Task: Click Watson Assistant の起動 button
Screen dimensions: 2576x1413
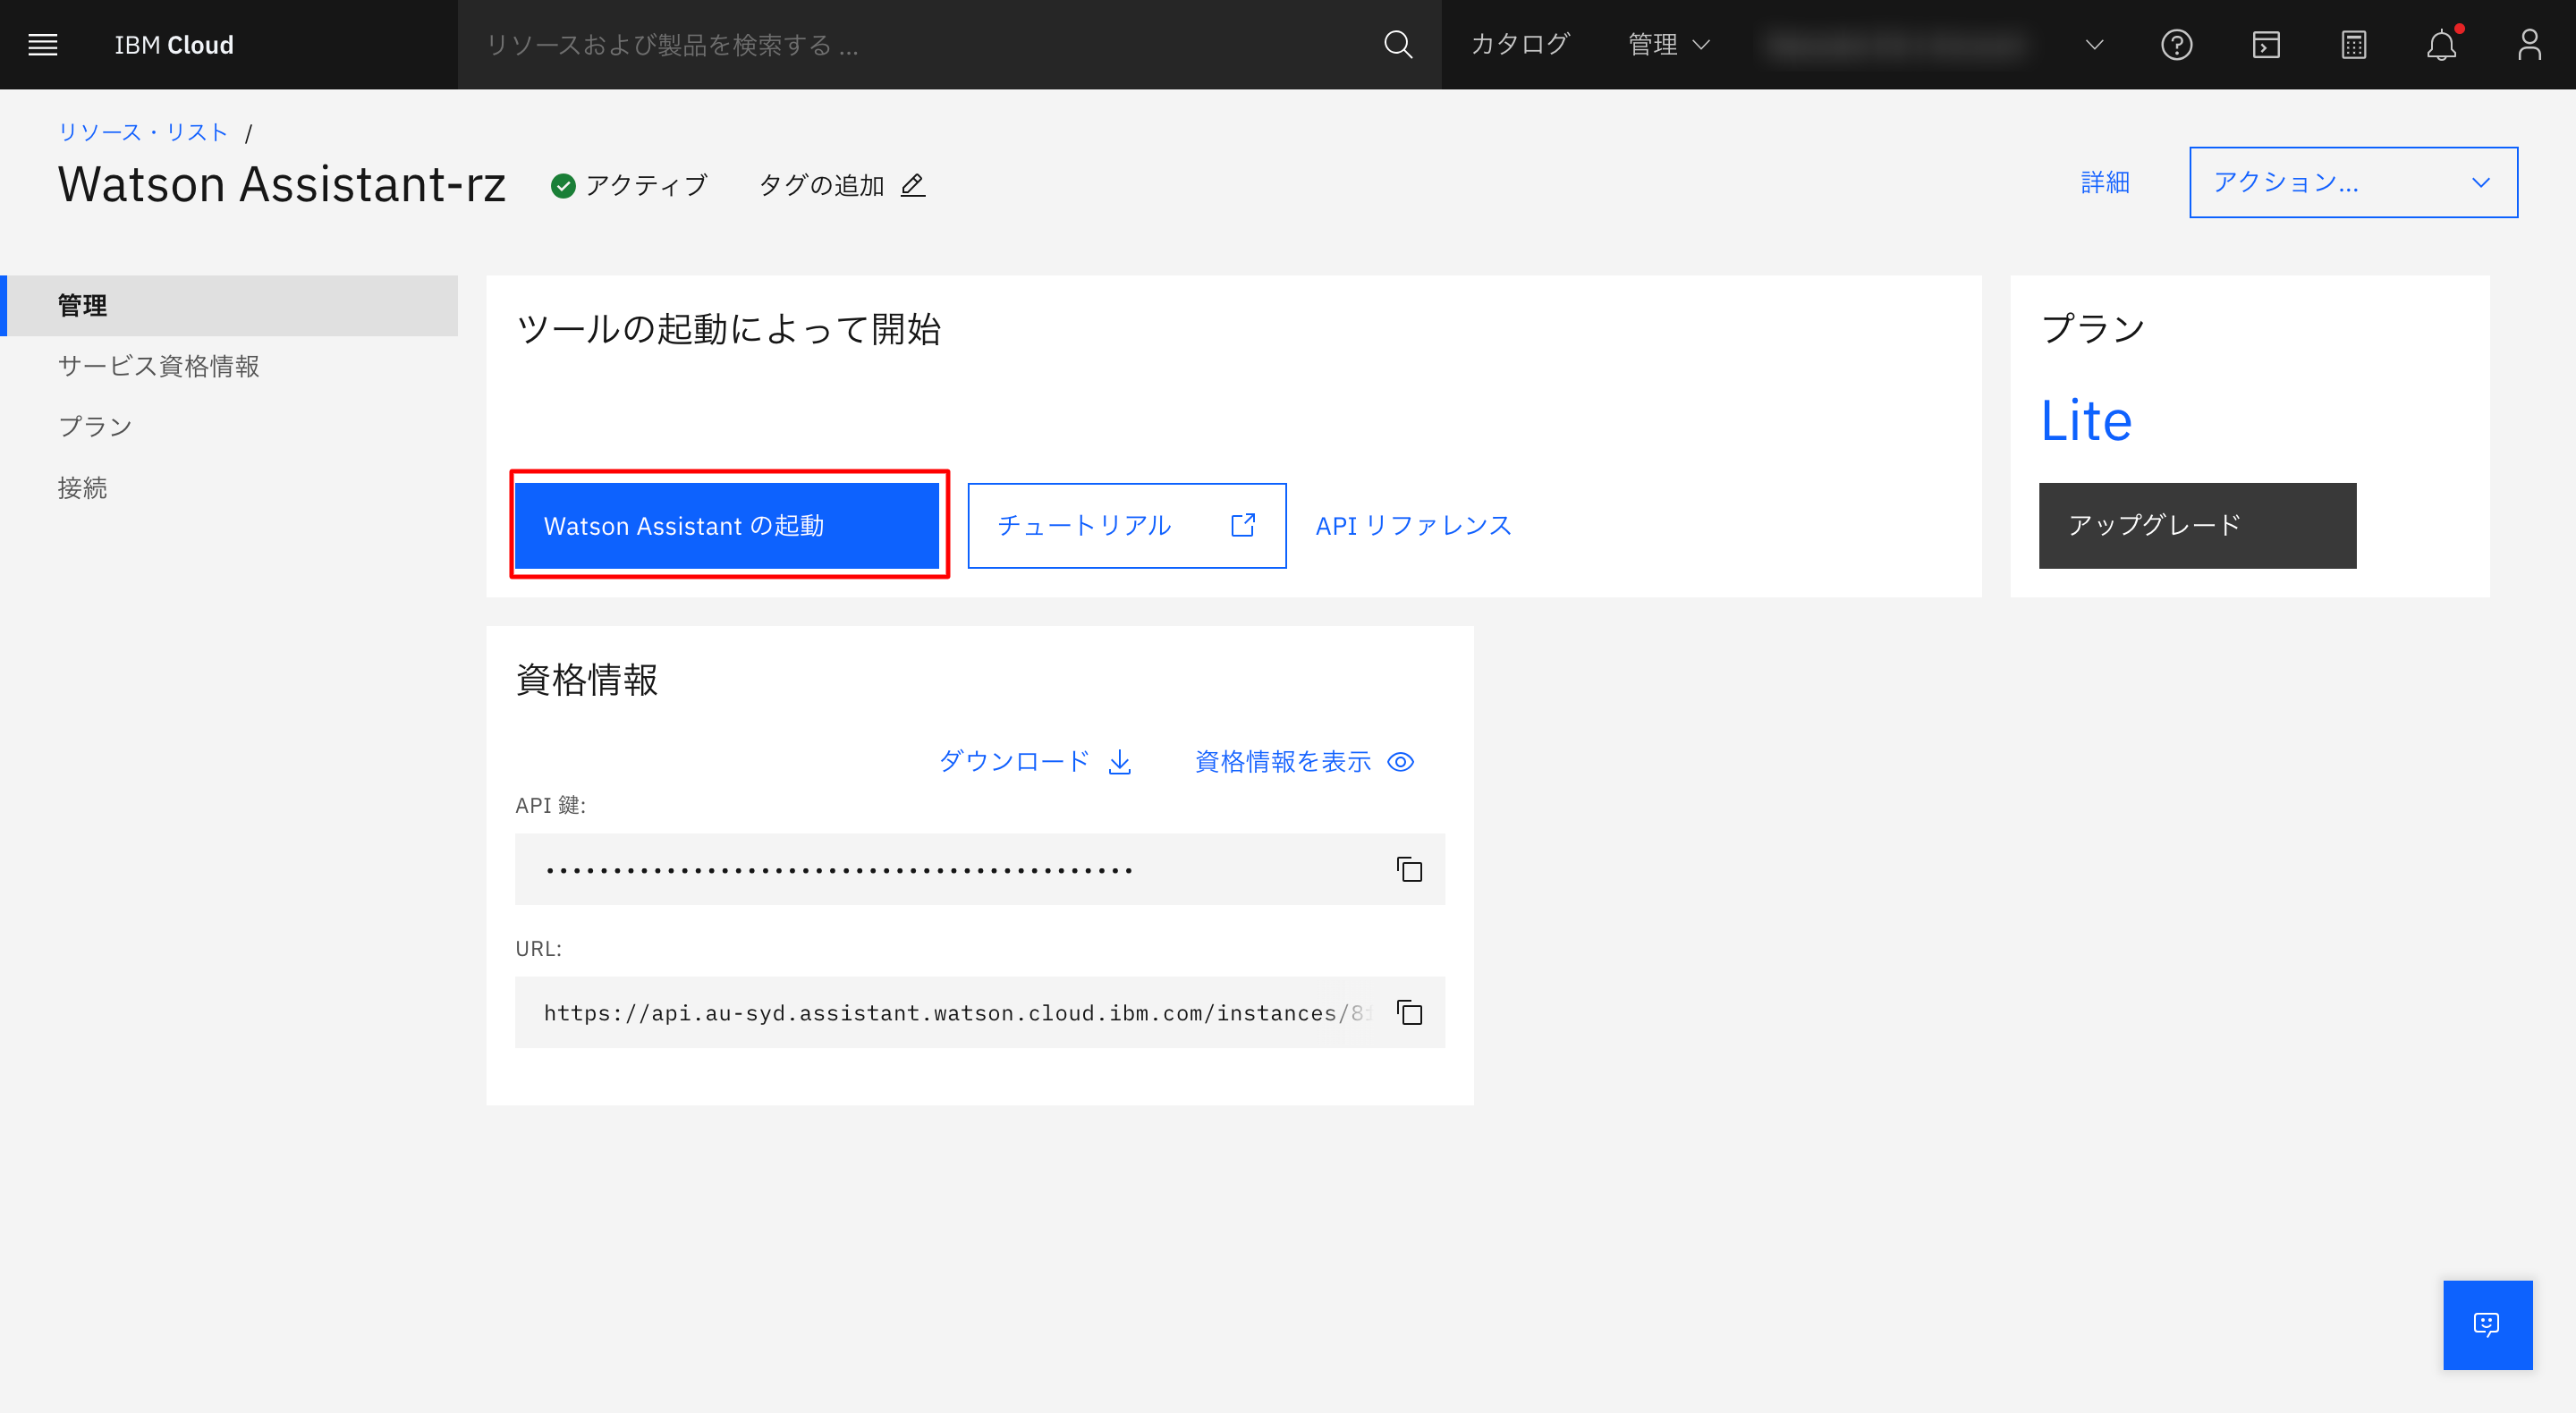Action: pos(727,526)
